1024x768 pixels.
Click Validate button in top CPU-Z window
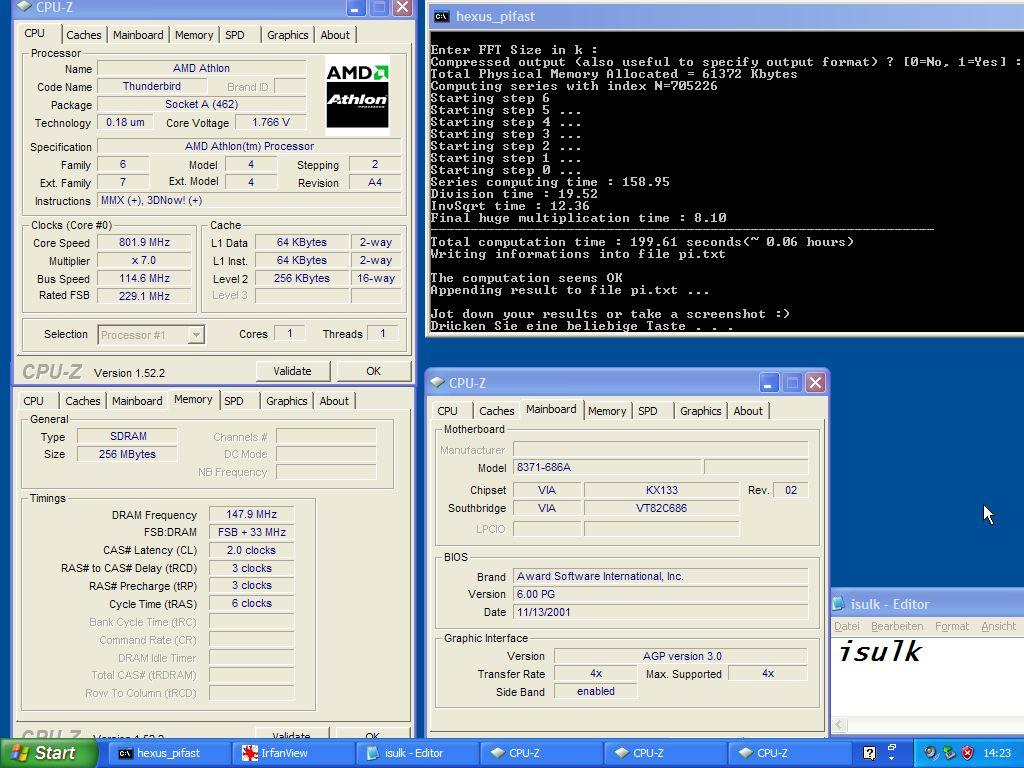292,371
